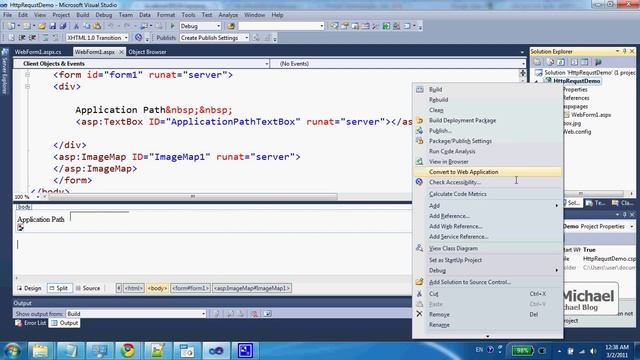Choose Build from the context menu
The height and width of the screenshot is (360, 640).
[x=487, y=89]
